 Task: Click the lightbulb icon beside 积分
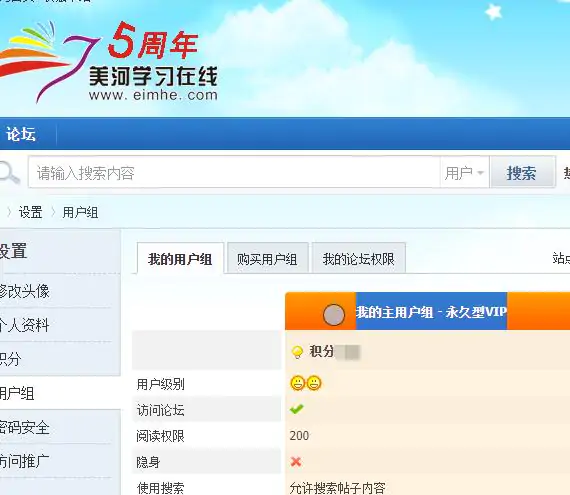(x=297, y=352)
